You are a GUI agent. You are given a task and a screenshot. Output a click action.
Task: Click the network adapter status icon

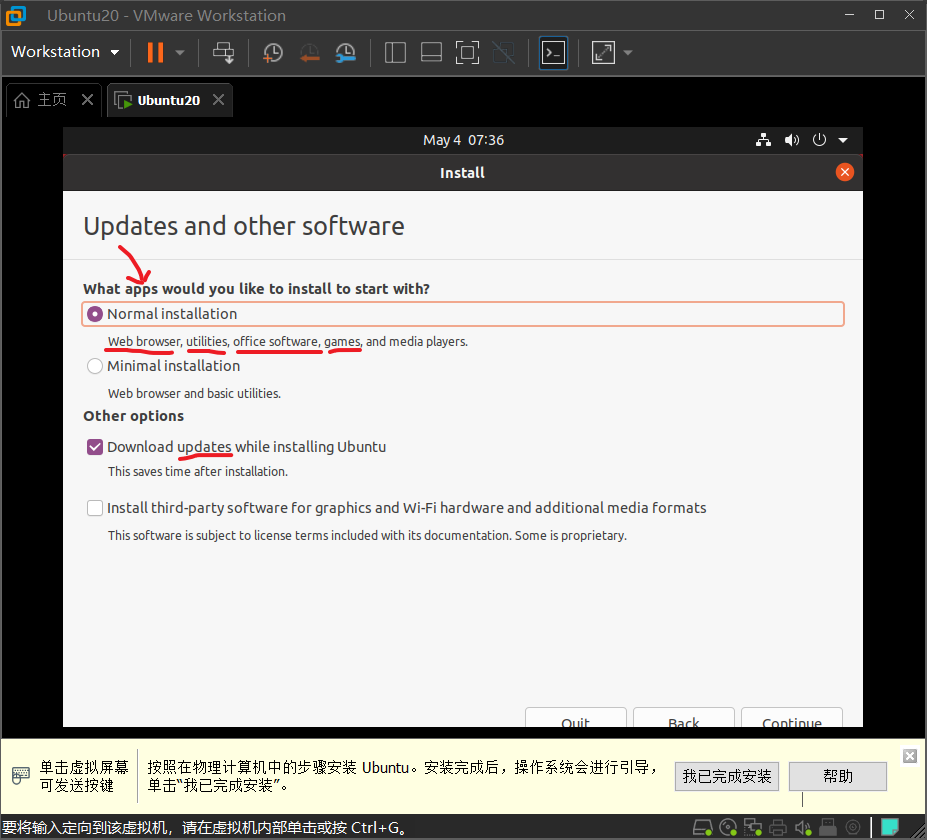(x=753, y=828)
